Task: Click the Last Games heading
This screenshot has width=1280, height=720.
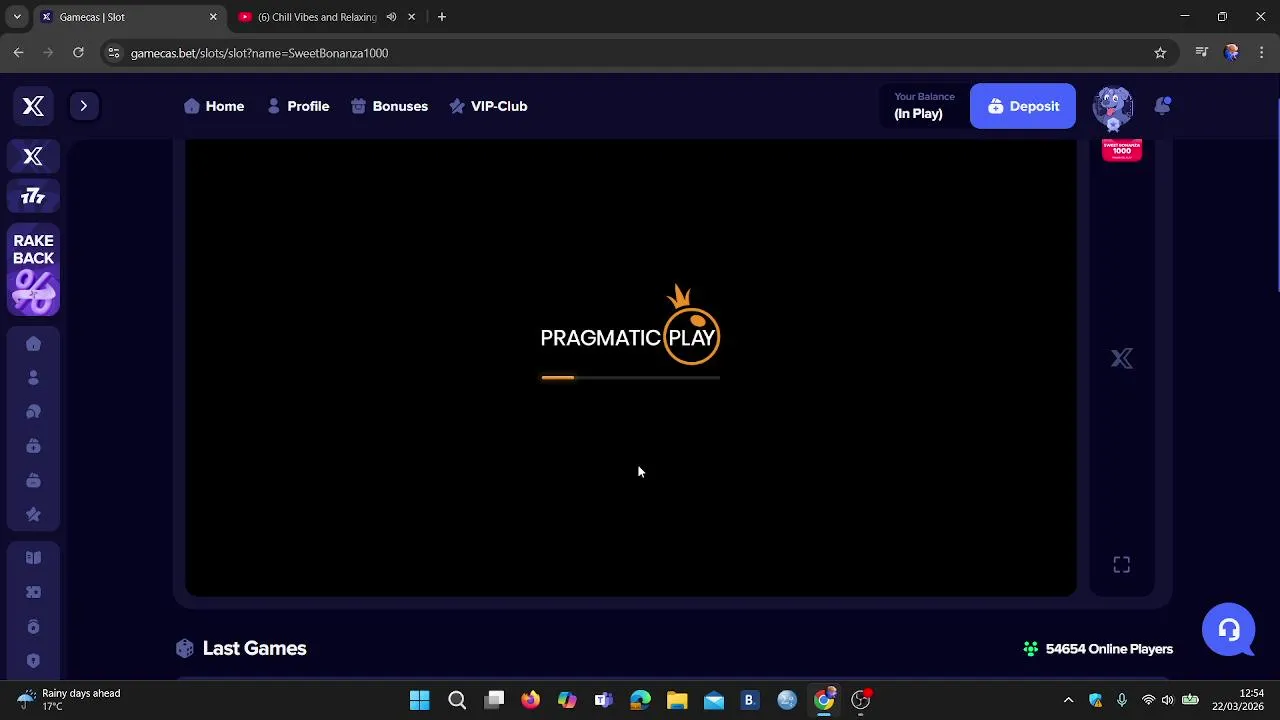Action: click(x=254, y=649)
